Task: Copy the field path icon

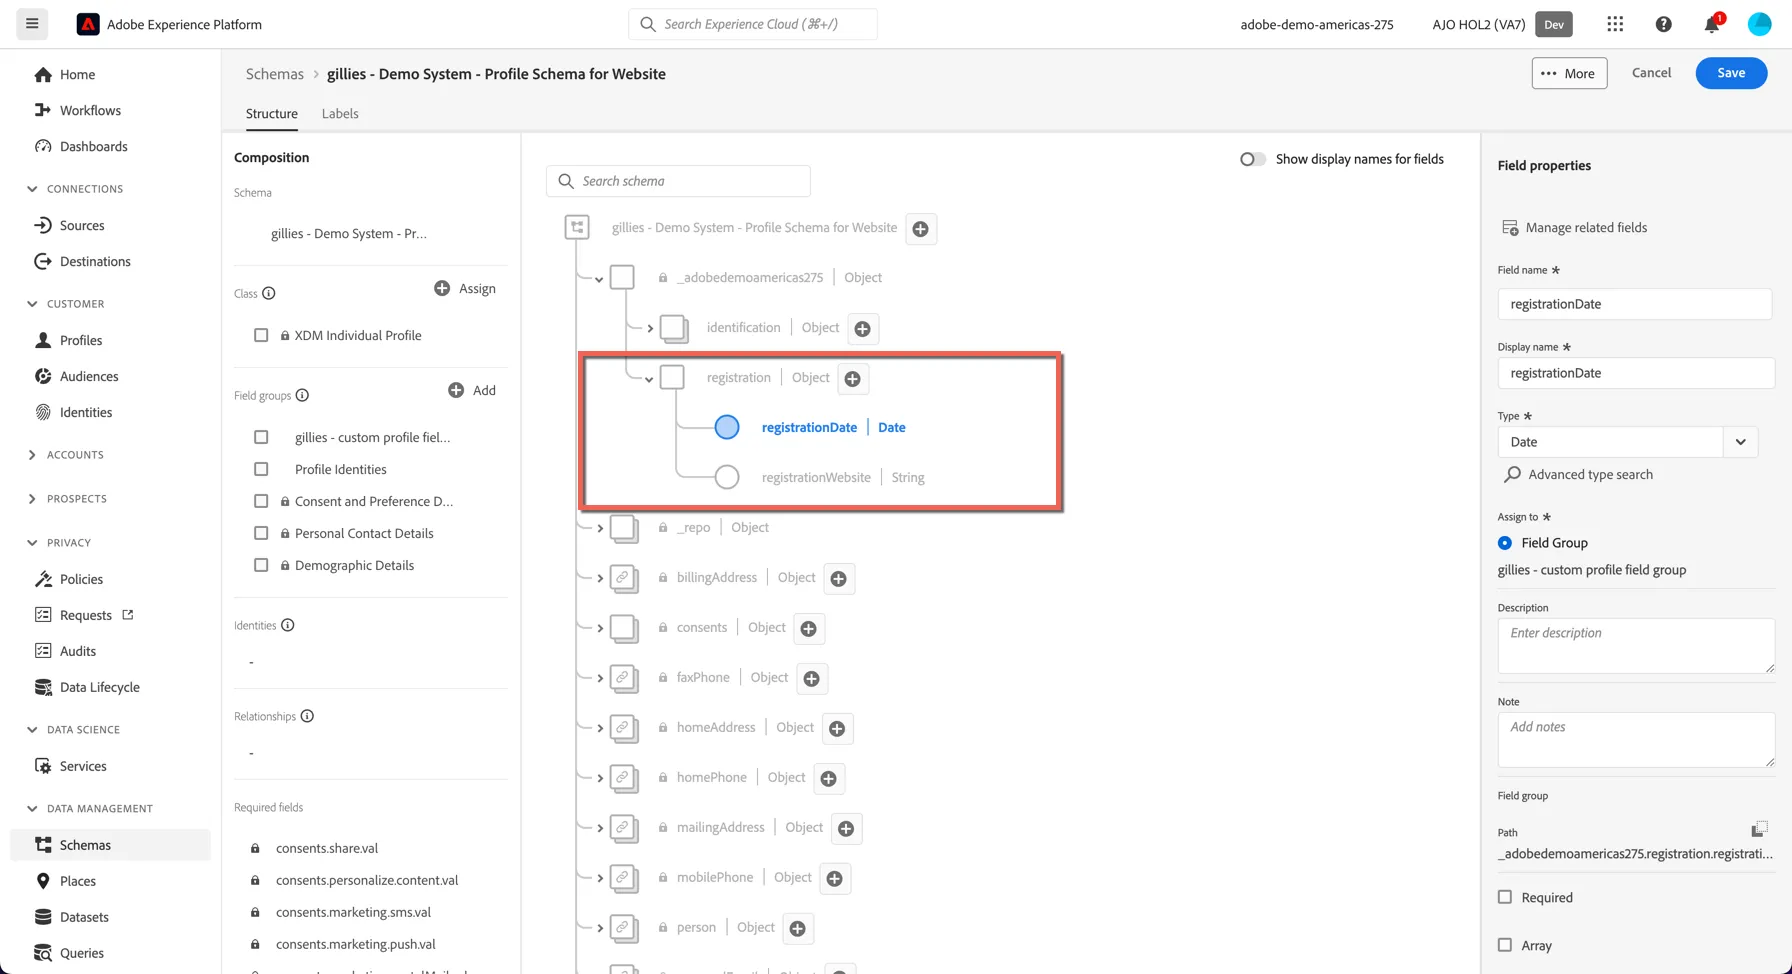Action: coord(1759,829)
